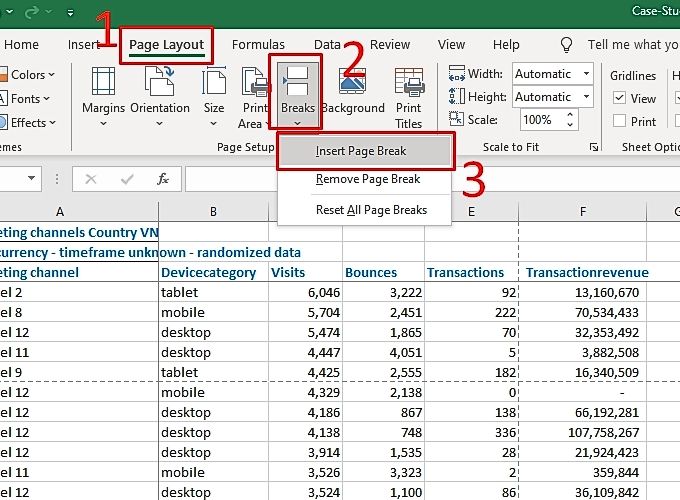Toggle Gridlines View checkbox

pos(619,98)
